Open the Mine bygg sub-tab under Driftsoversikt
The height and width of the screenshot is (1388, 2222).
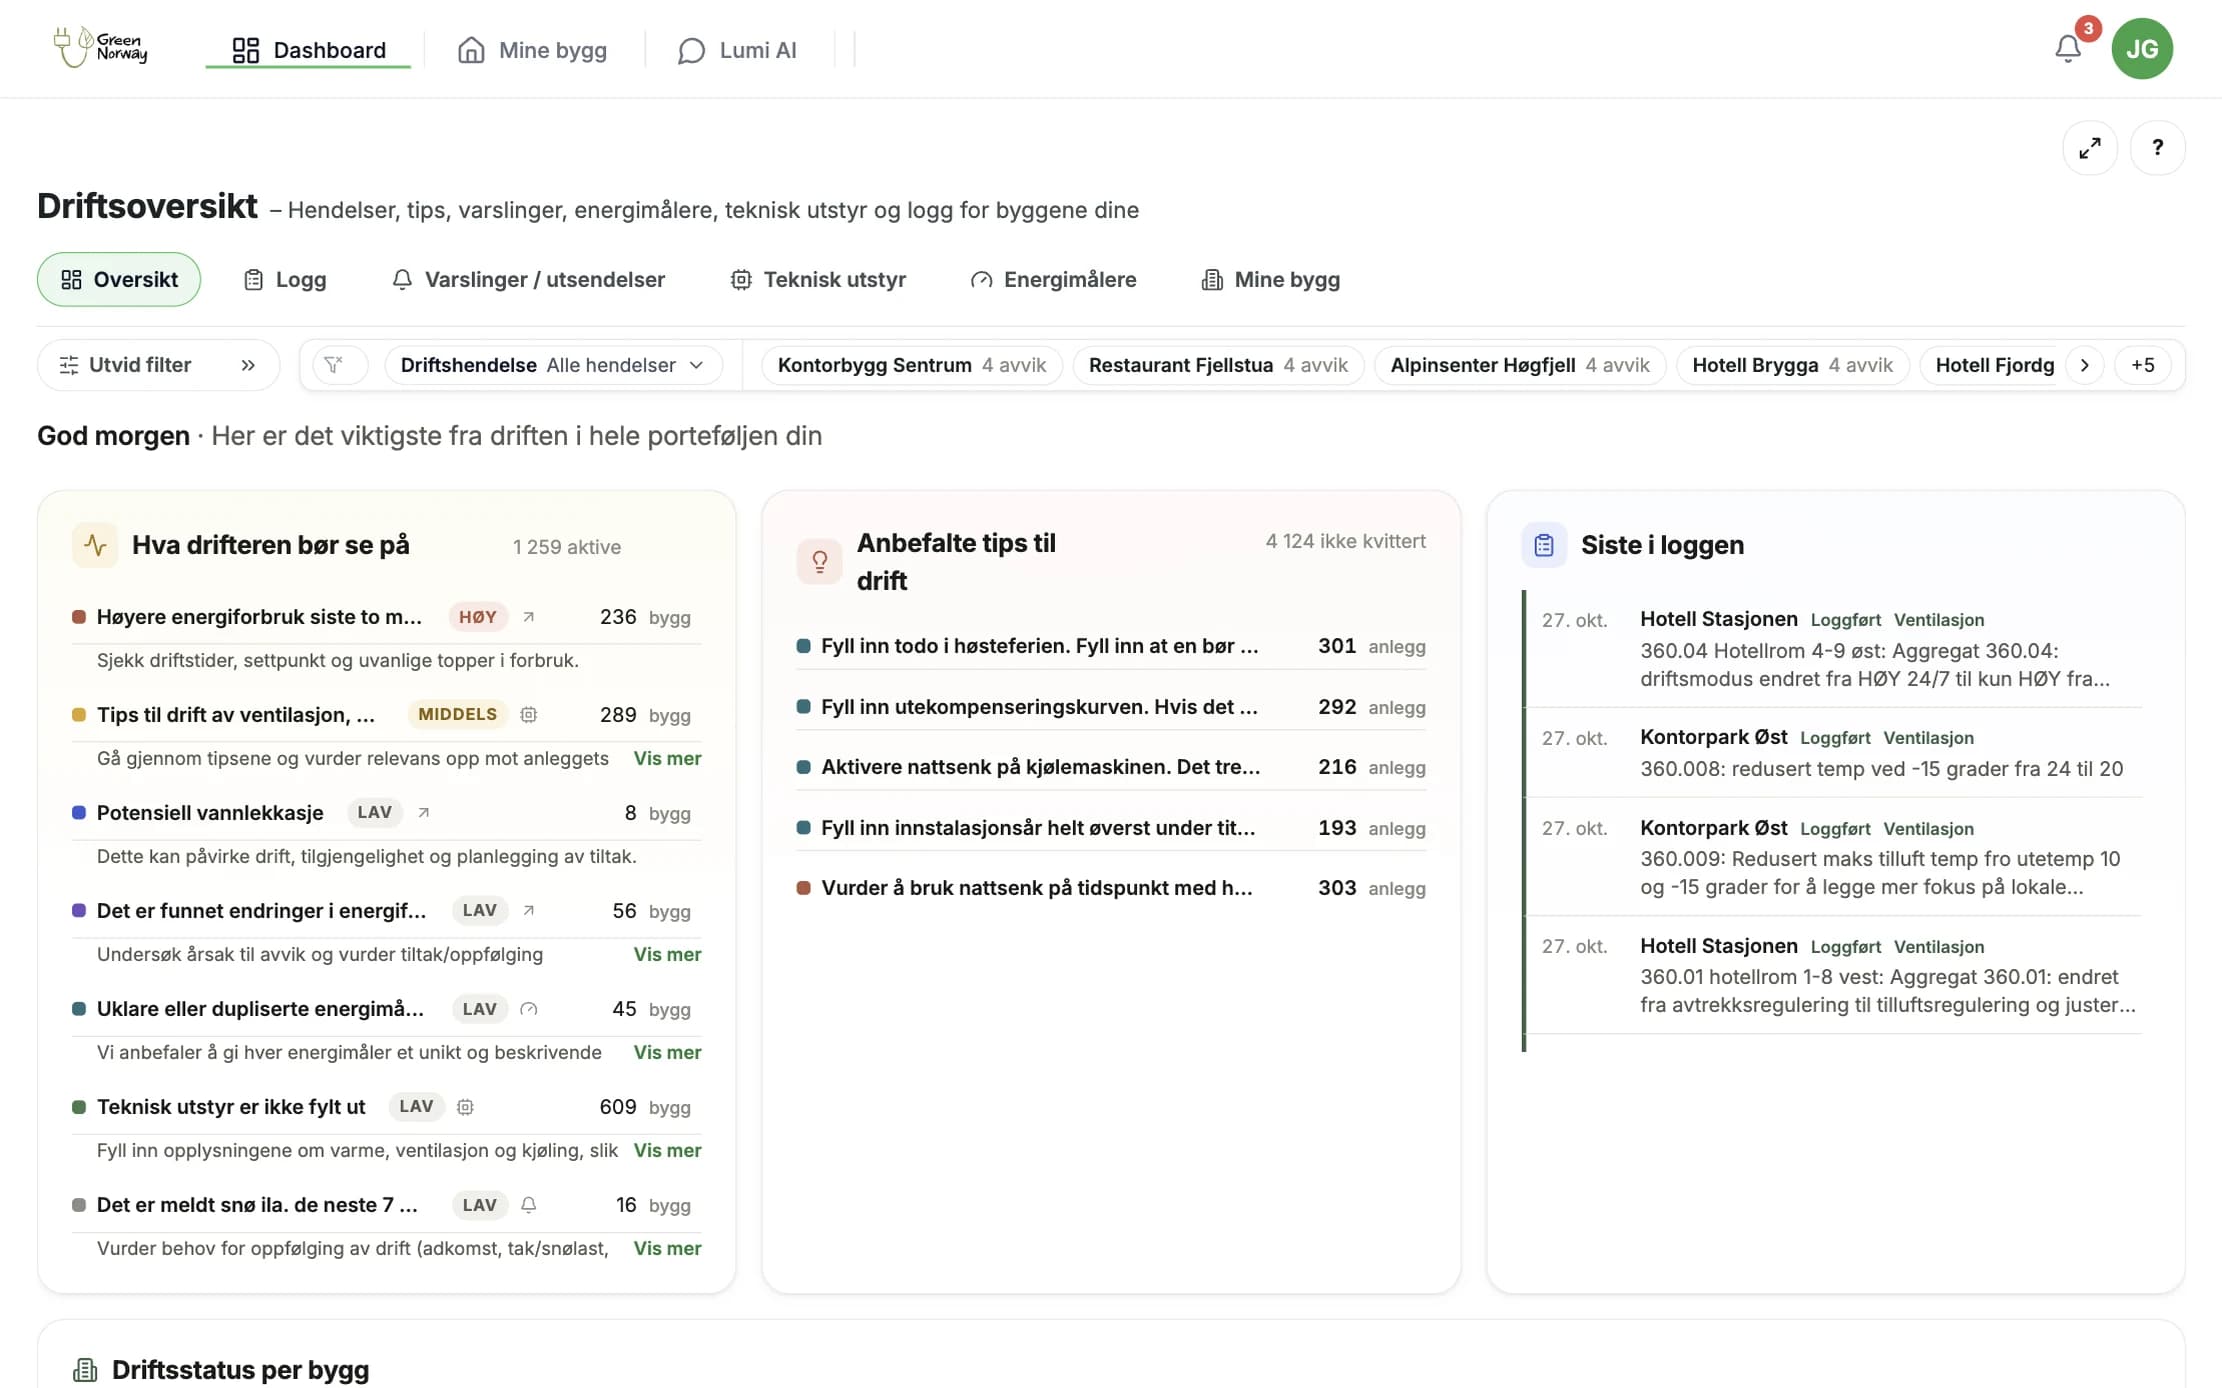click(1270, 280)
